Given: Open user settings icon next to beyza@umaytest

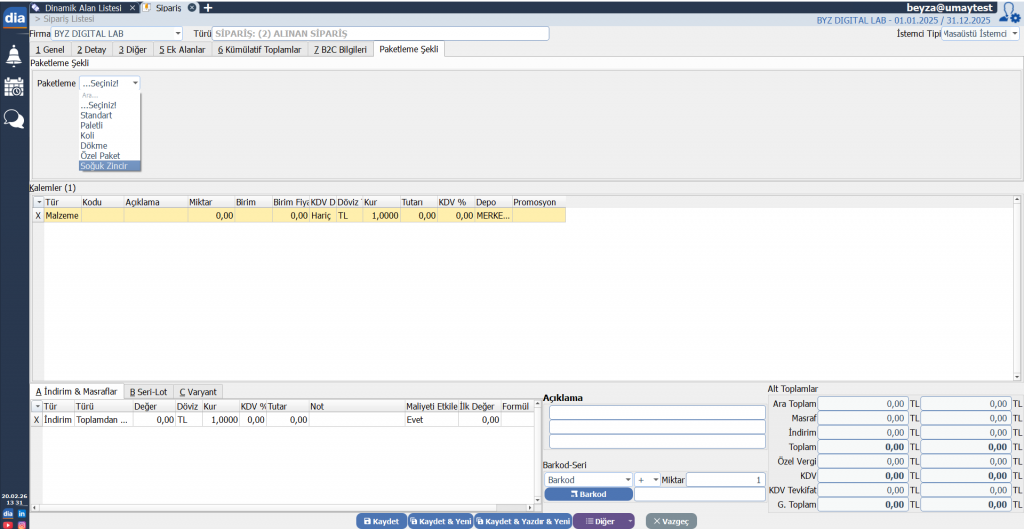Looking at the screenshot, I should (x=1010, y=12).
